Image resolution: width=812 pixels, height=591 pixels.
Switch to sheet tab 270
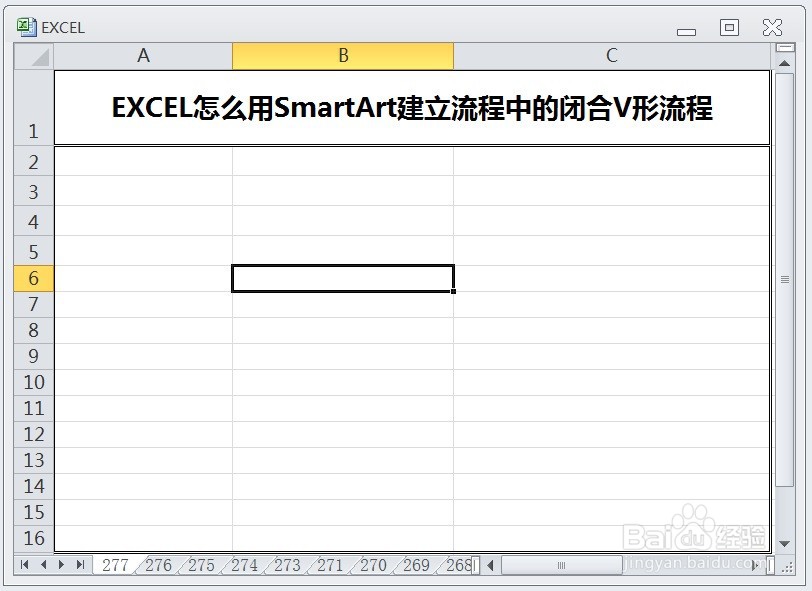coord(373,565)
